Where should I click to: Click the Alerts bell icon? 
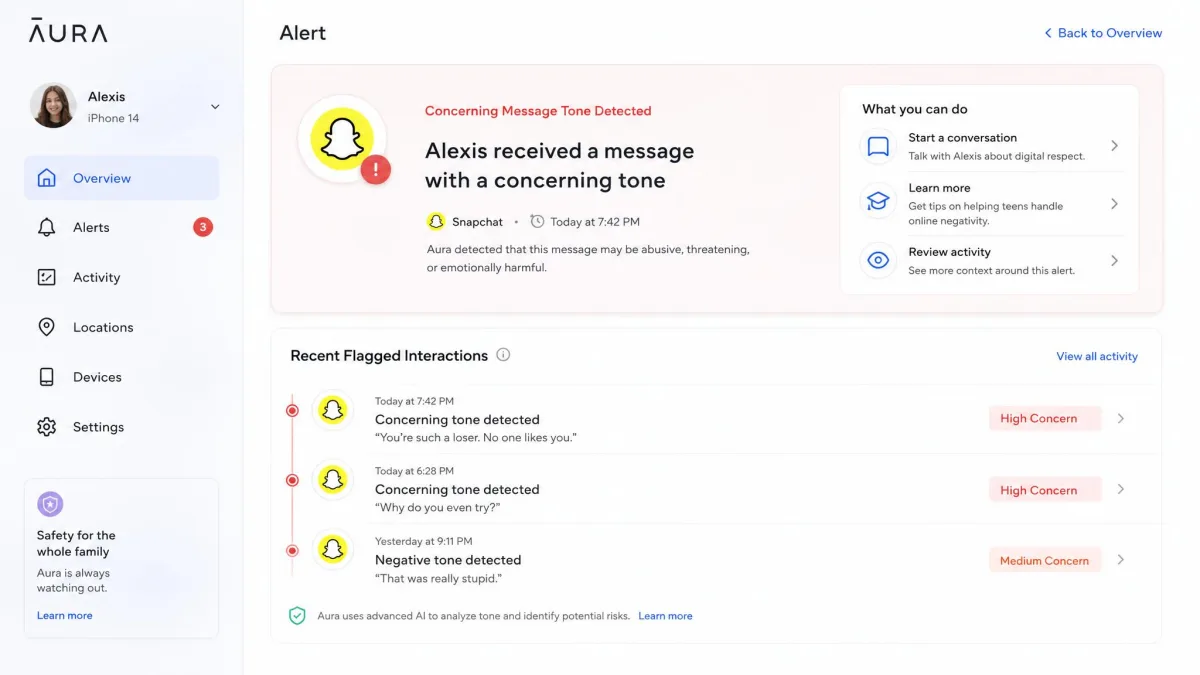click(x=46, y=227)
